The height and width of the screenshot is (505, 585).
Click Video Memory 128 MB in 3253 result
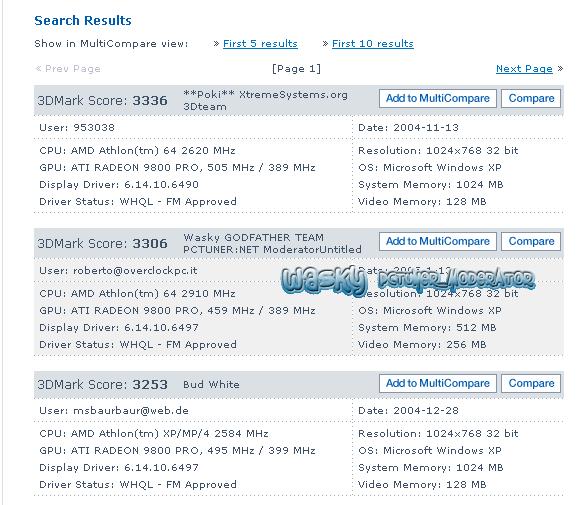point(422,484)
